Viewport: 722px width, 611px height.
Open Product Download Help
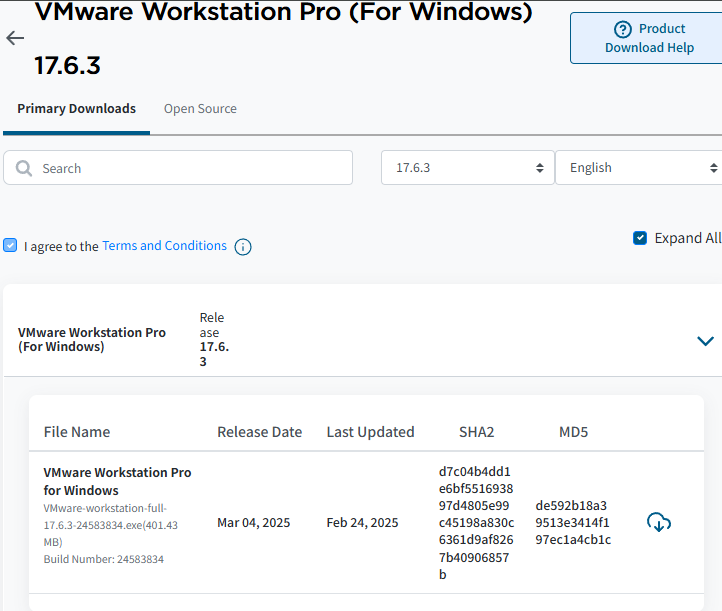coord(648,38)
